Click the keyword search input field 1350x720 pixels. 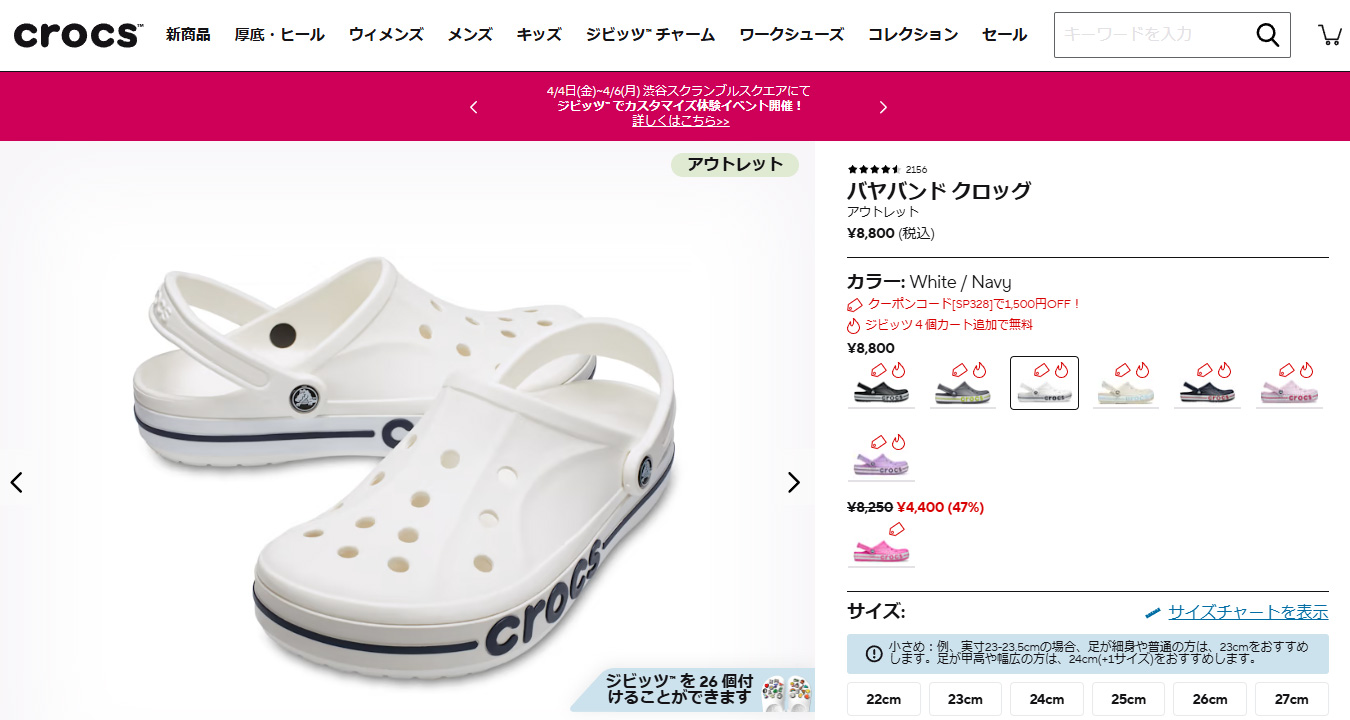coord(1153,35)
